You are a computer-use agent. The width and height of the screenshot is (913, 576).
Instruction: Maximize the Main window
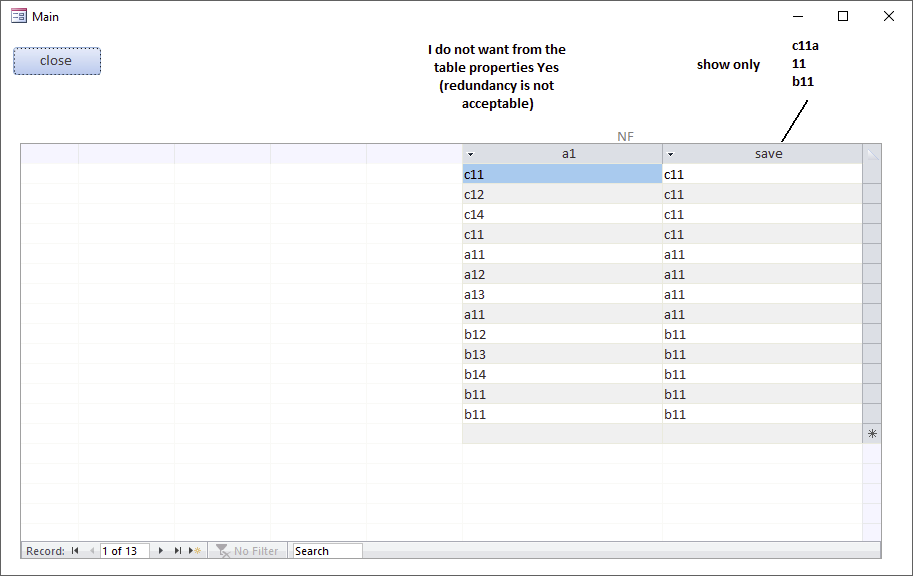[843, 16]
